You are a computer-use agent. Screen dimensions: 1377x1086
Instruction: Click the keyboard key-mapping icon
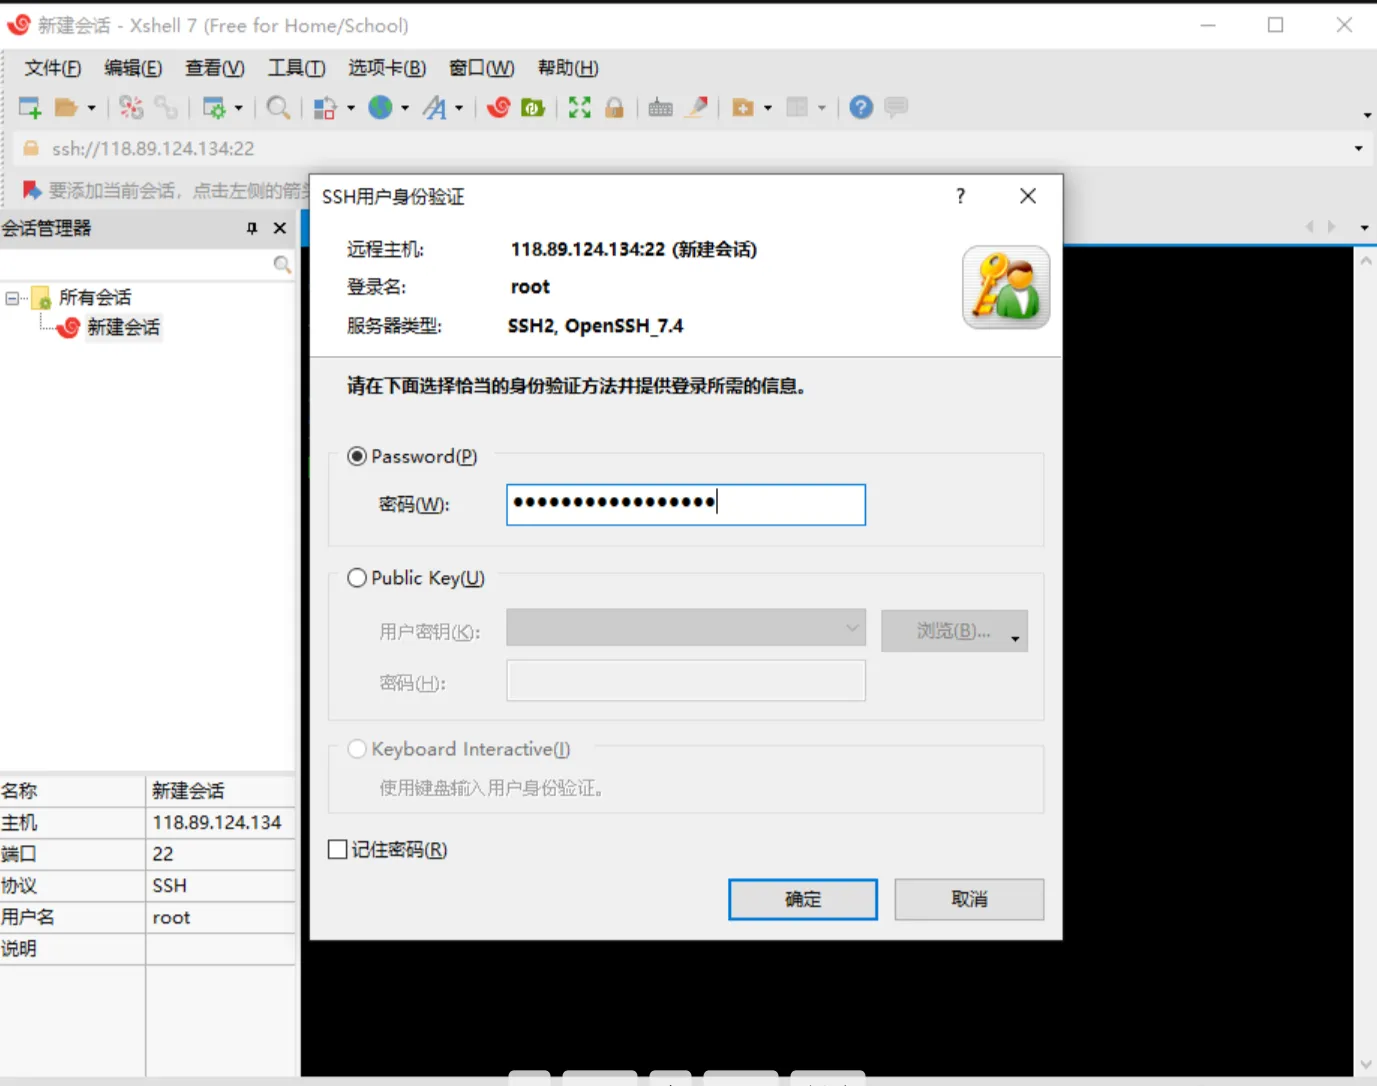click(660, 107)
